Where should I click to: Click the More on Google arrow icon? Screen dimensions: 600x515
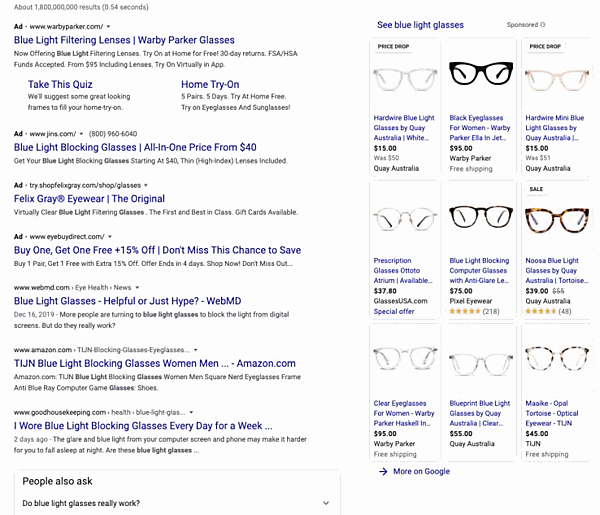click(383, 472)
